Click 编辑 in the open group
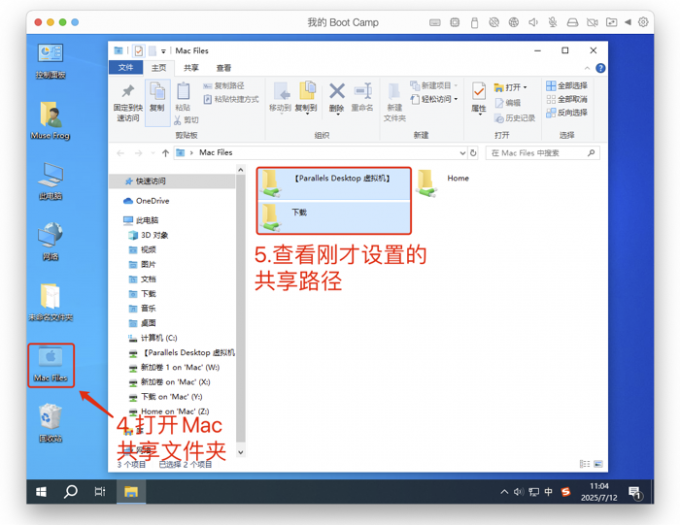 click(x=507, y=103)
